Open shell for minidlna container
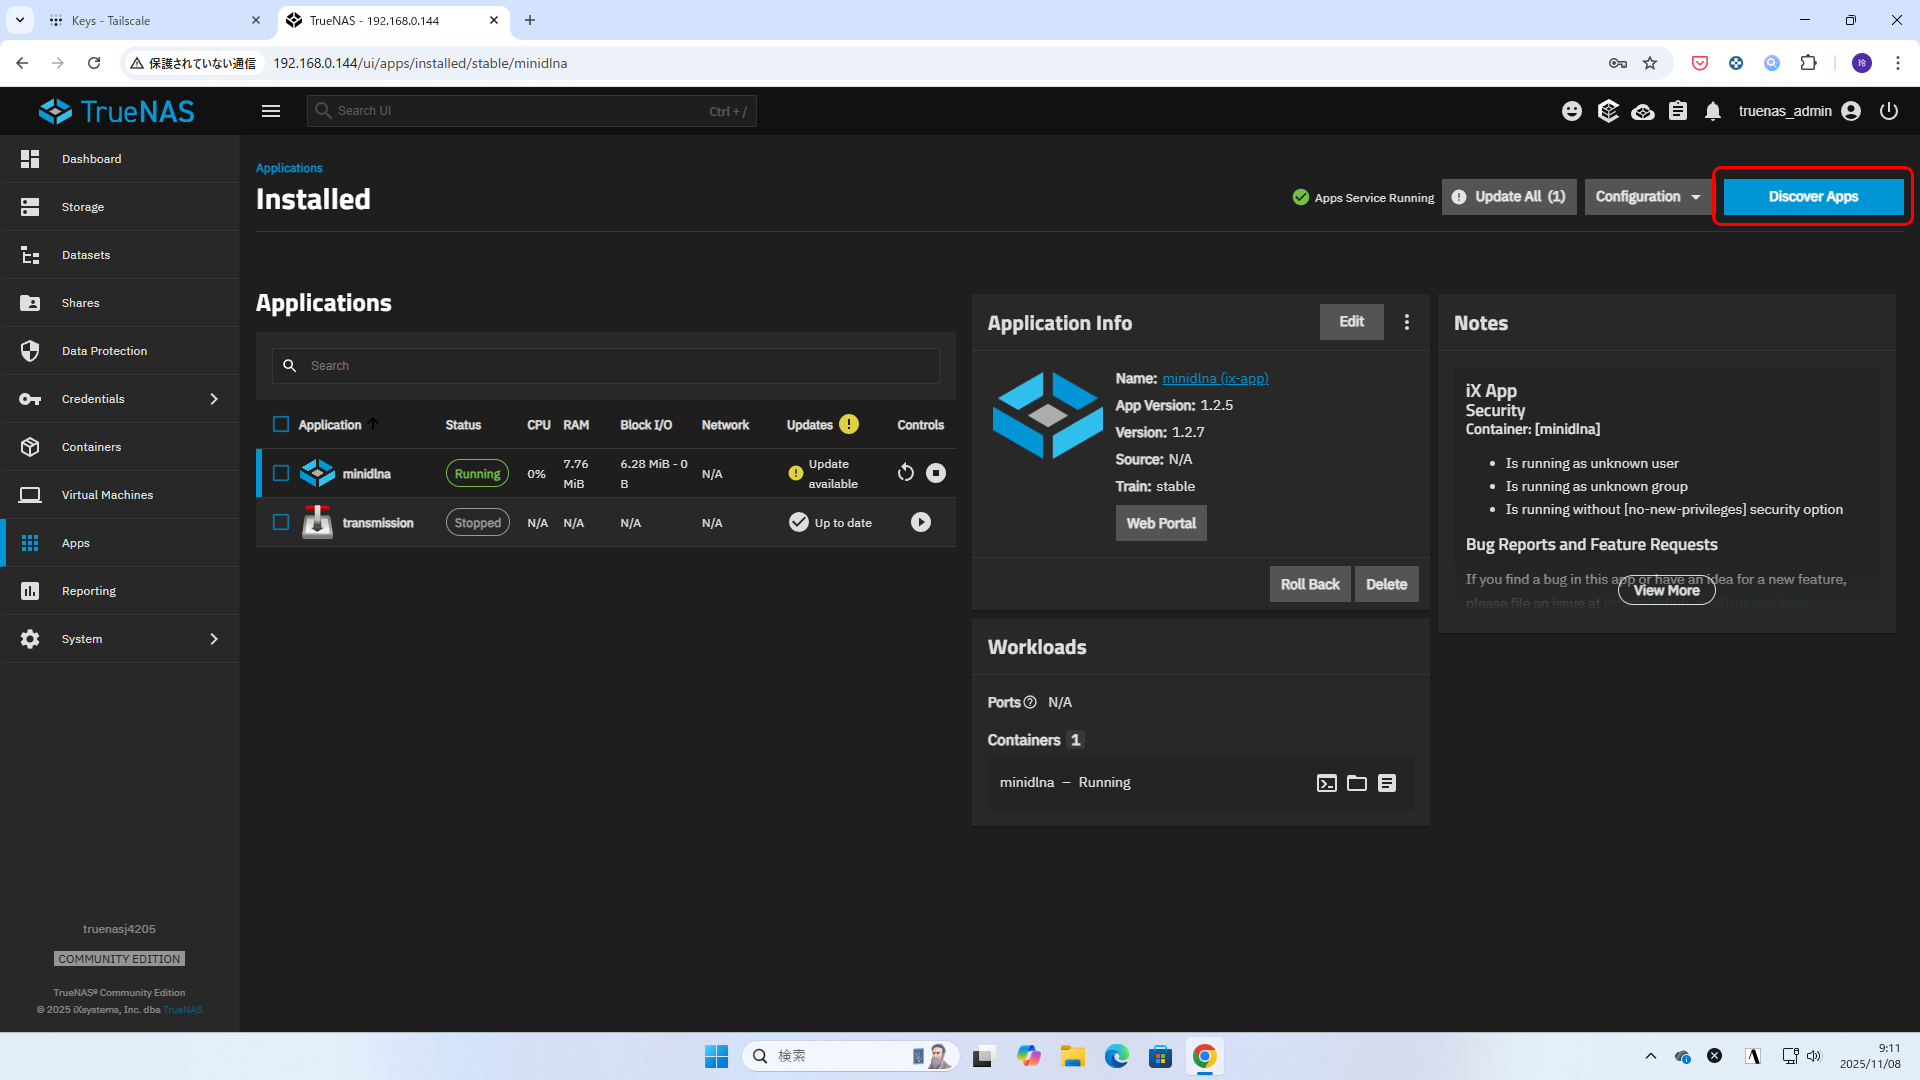1920x1080 pixels. 1327,783
